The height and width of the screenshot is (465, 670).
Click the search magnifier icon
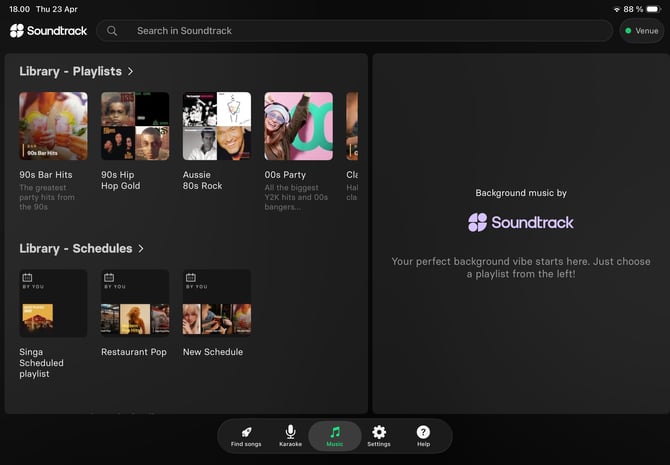click(112, 31)
